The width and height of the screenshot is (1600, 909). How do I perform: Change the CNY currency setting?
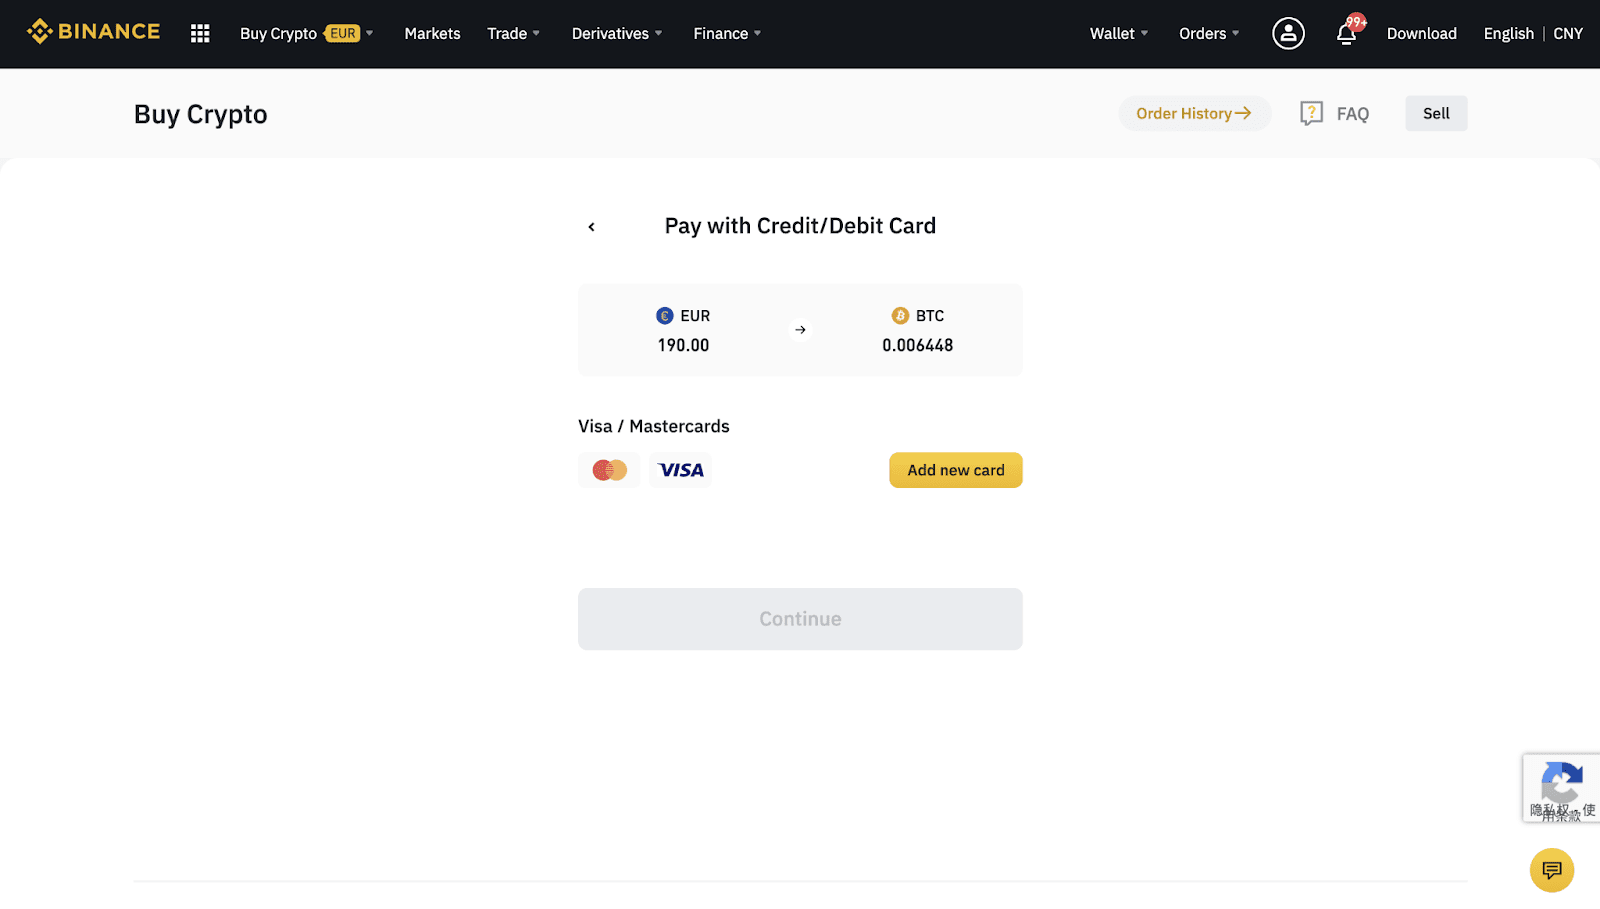coord(1568,34)
